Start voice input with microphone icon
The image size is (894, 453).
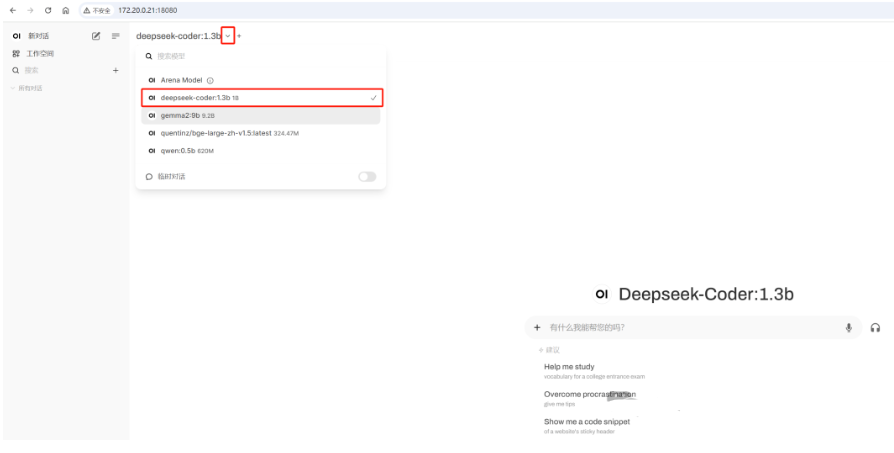coord(849,328)
